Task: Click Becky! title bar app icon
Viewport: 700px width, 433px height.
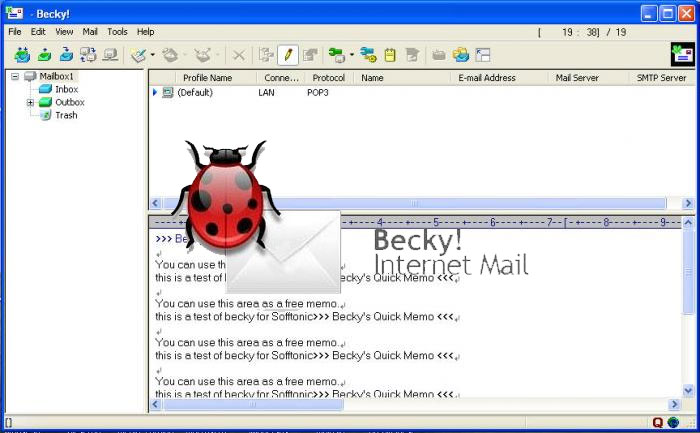Action: (x=15, y=13)
